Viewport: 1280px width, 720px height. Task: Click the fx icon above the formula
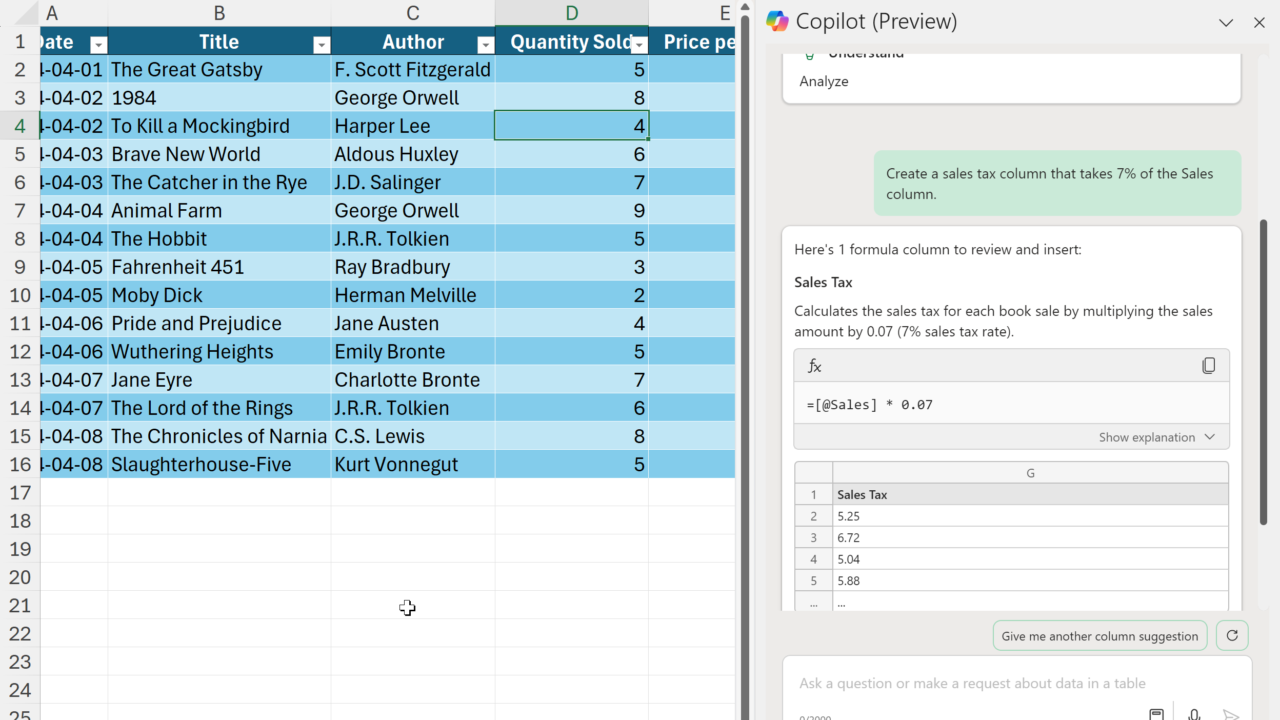(x=815, y=366)
